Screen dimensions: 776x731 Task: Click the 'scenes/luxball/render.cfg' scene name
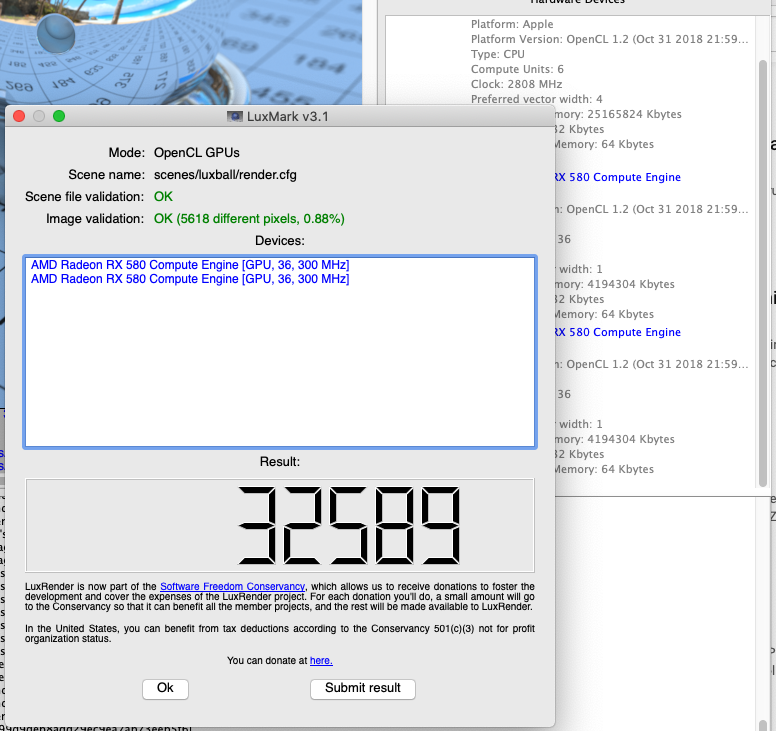click(225, 175)
